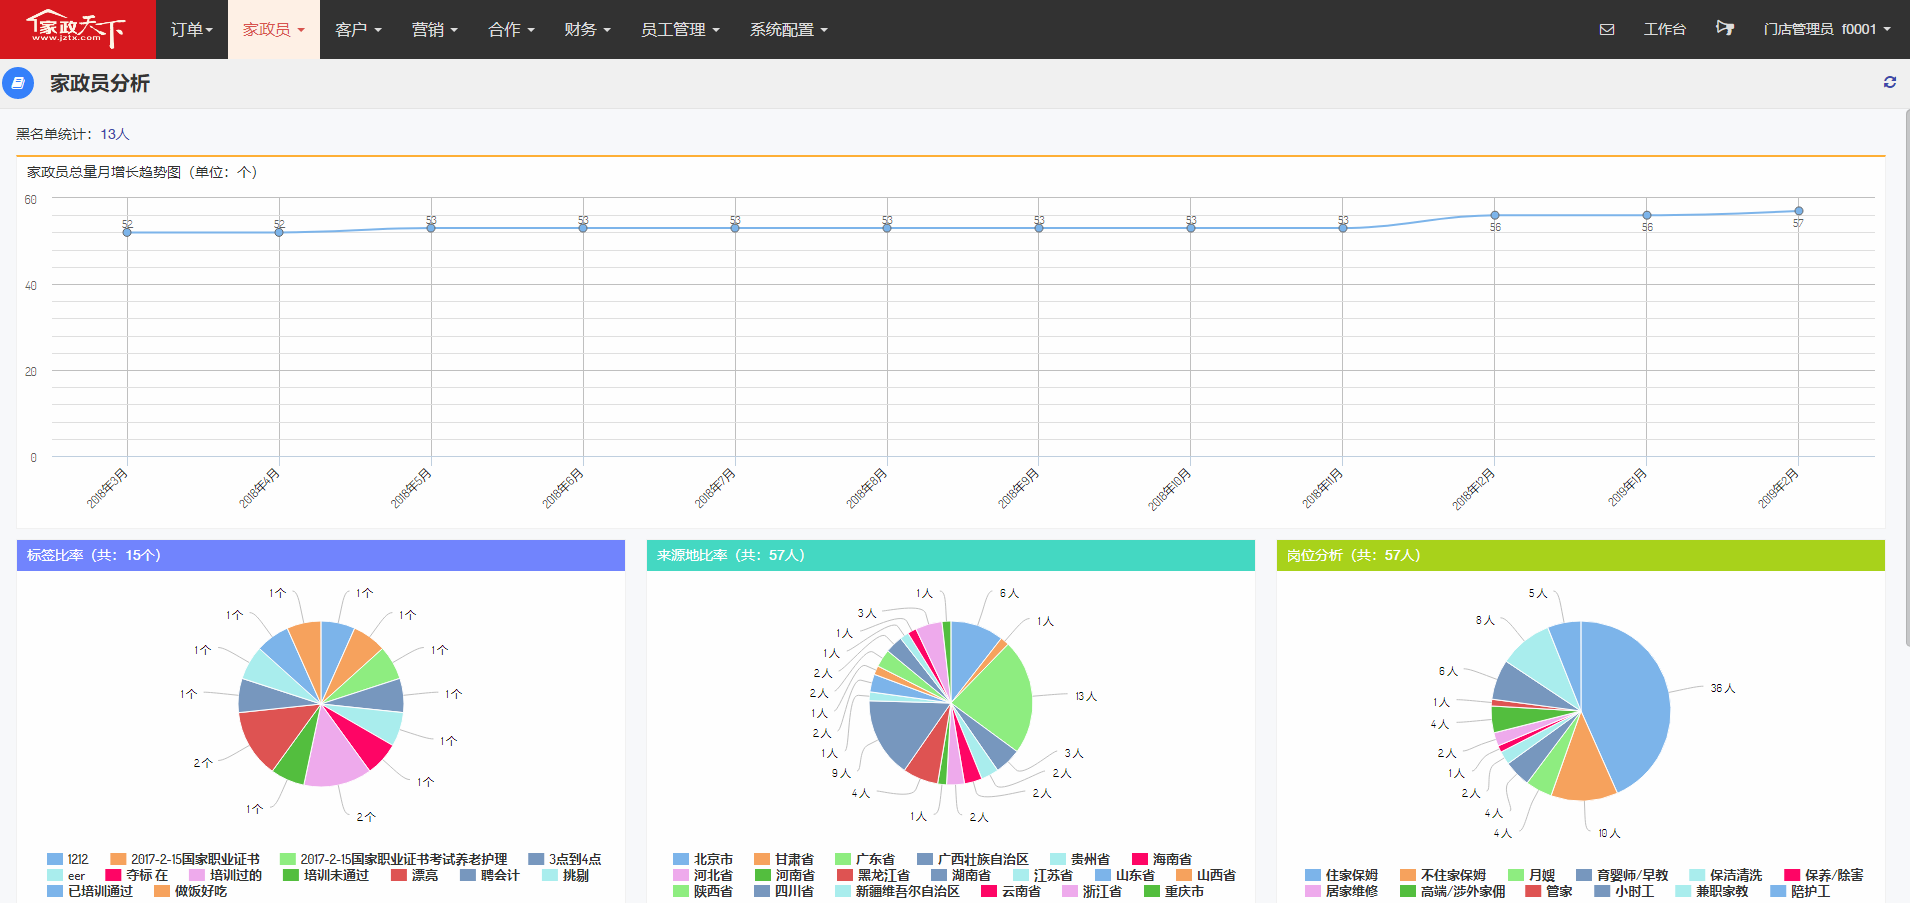Hide the 培训过的 tag series
Image resolution: width=1910 pixels, height=903 pixels.
pyautogui.click(x=226, y=875)
